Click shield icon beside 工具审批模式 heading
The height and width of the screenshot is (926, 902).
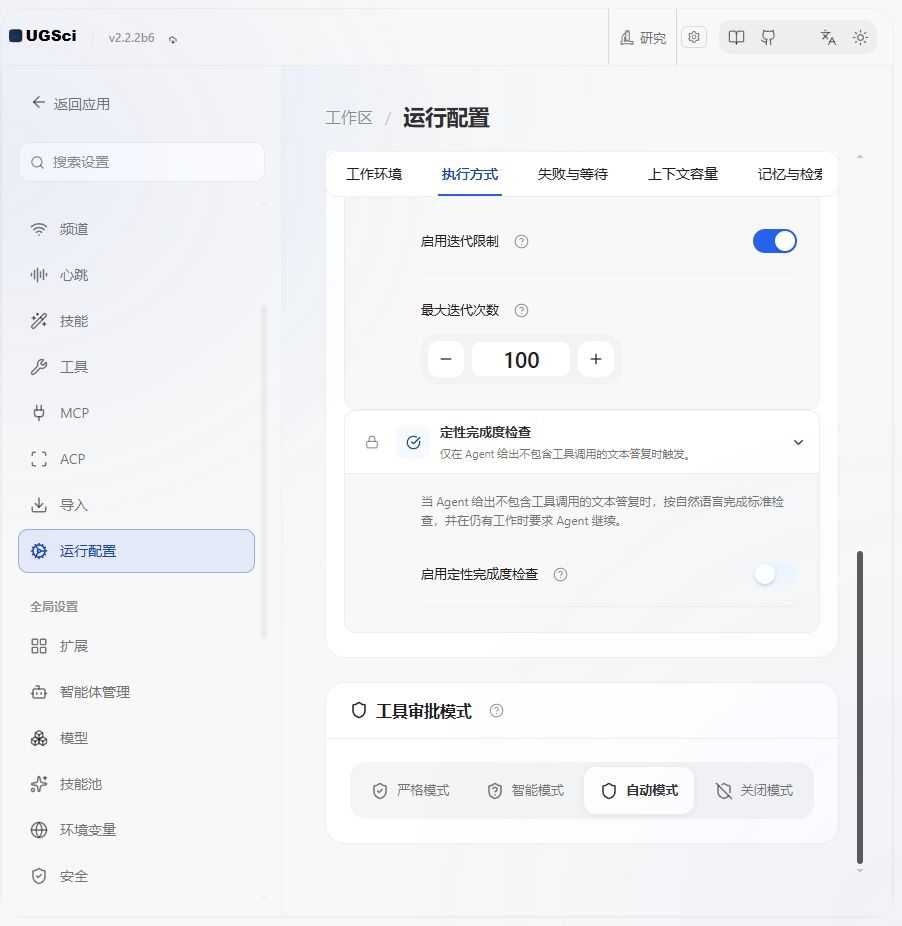pyautogui.click(x=359, y=710)
